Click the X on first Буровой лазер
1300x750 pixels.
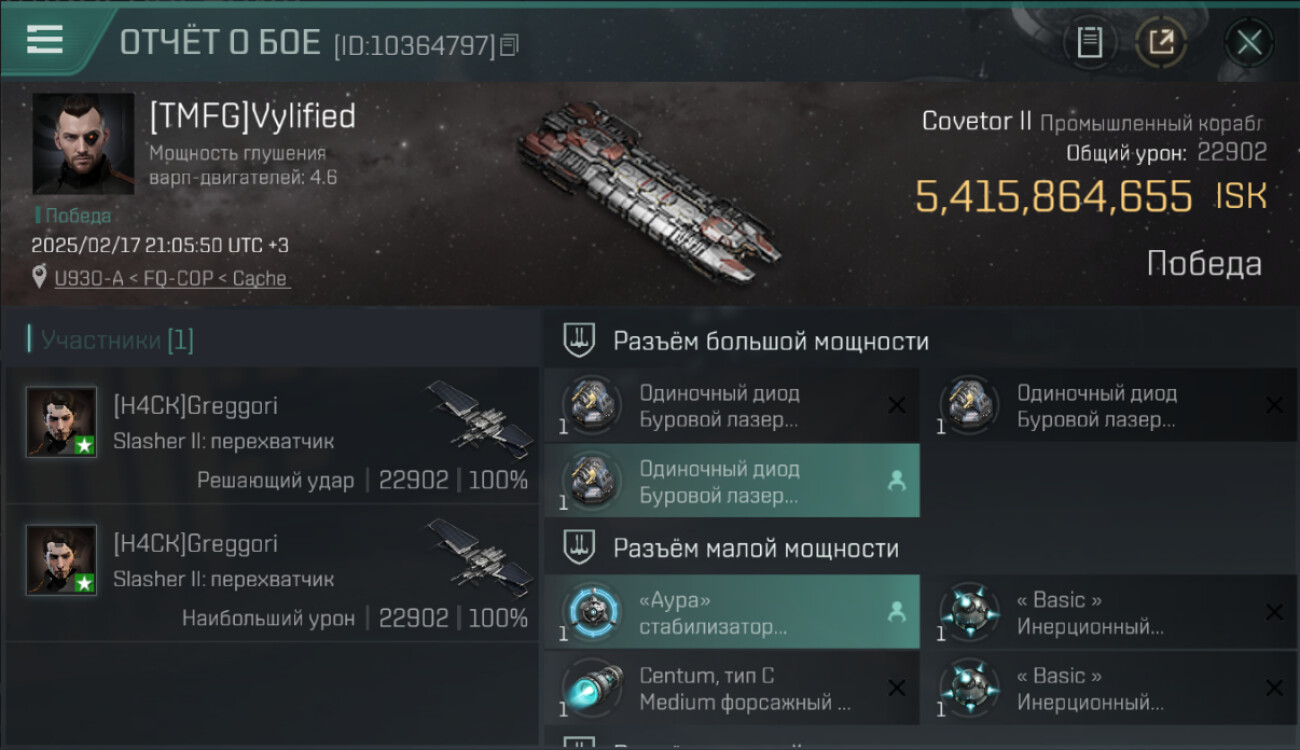tap(897, 405)
